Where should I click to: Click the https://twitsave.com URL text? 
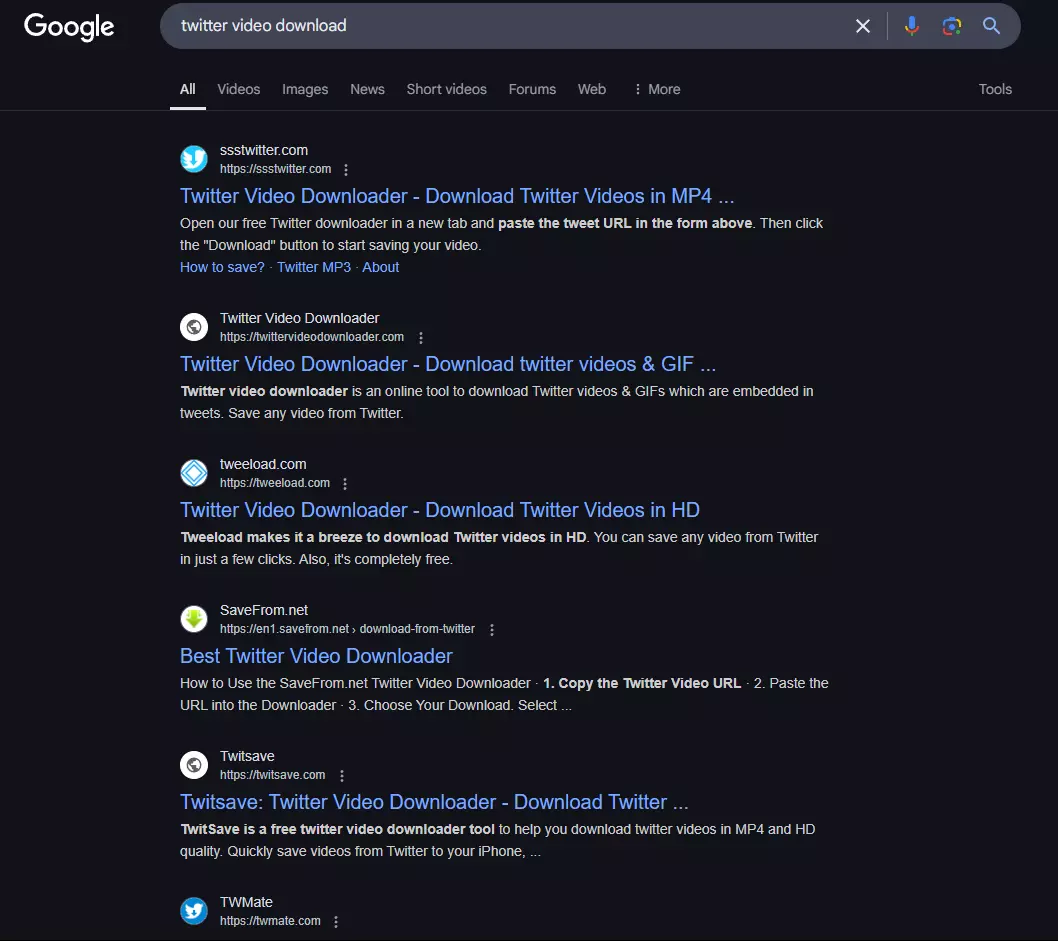coord(273,775)
